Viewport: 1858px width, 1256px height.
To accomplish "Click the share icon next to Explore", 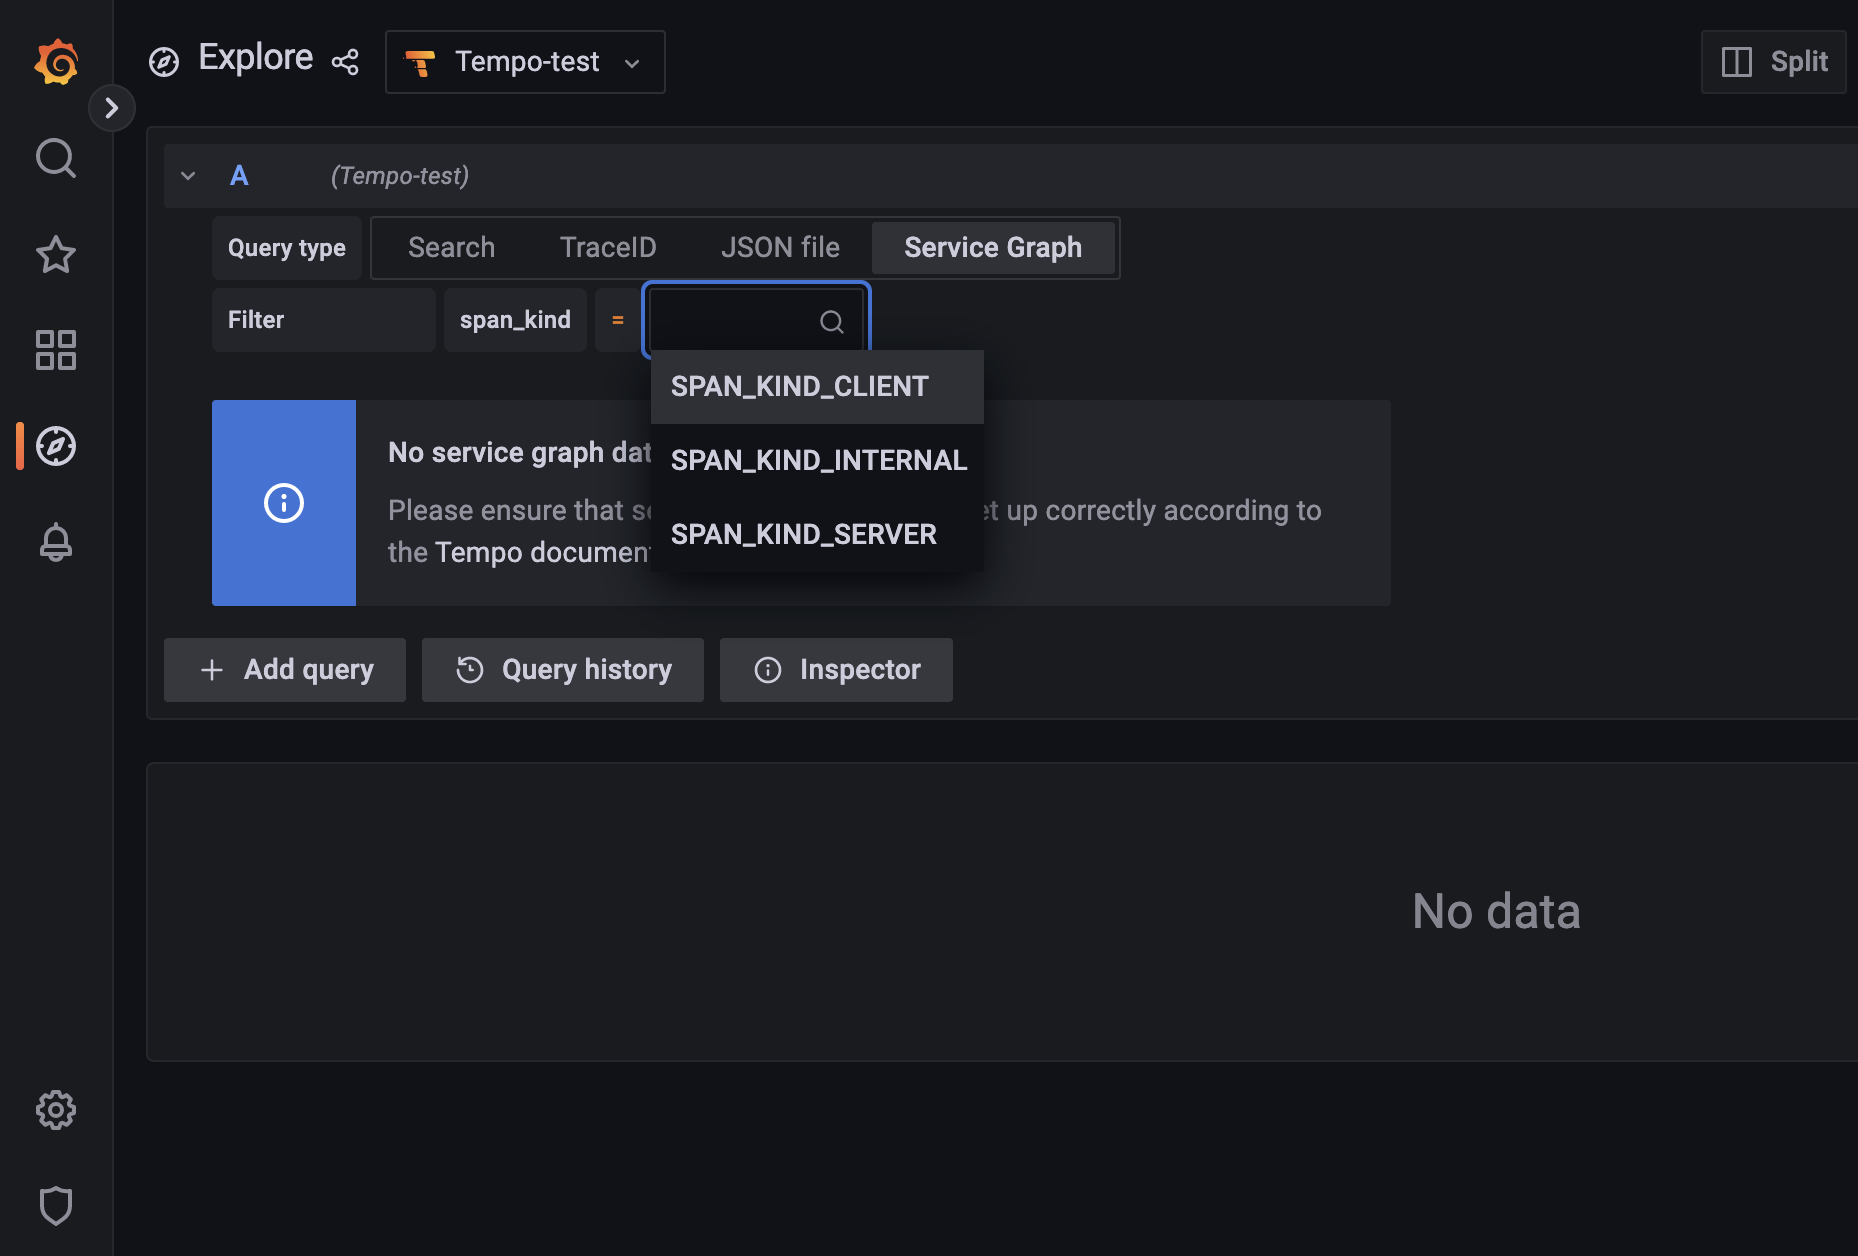I will point(345,61).
